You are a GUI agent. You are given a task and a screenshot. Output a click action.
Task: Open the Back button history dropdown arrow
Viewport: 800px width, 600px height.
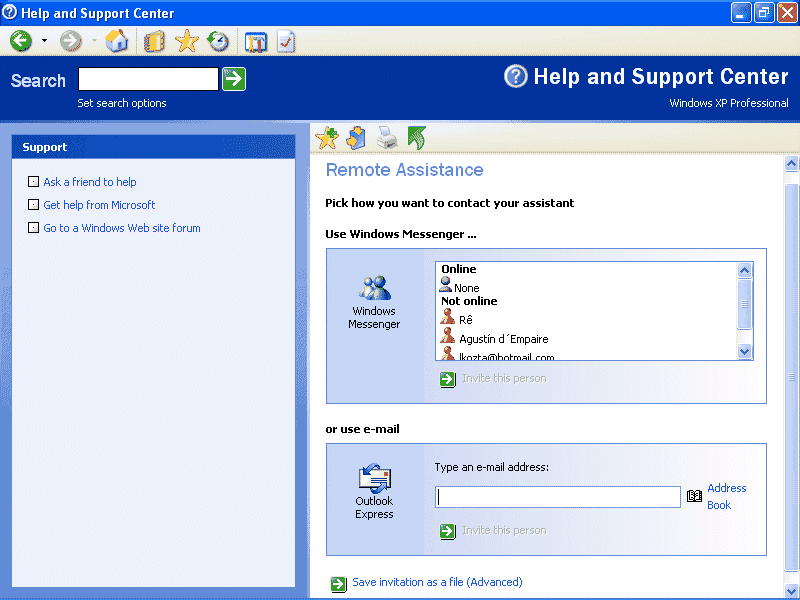click(44, 41)
